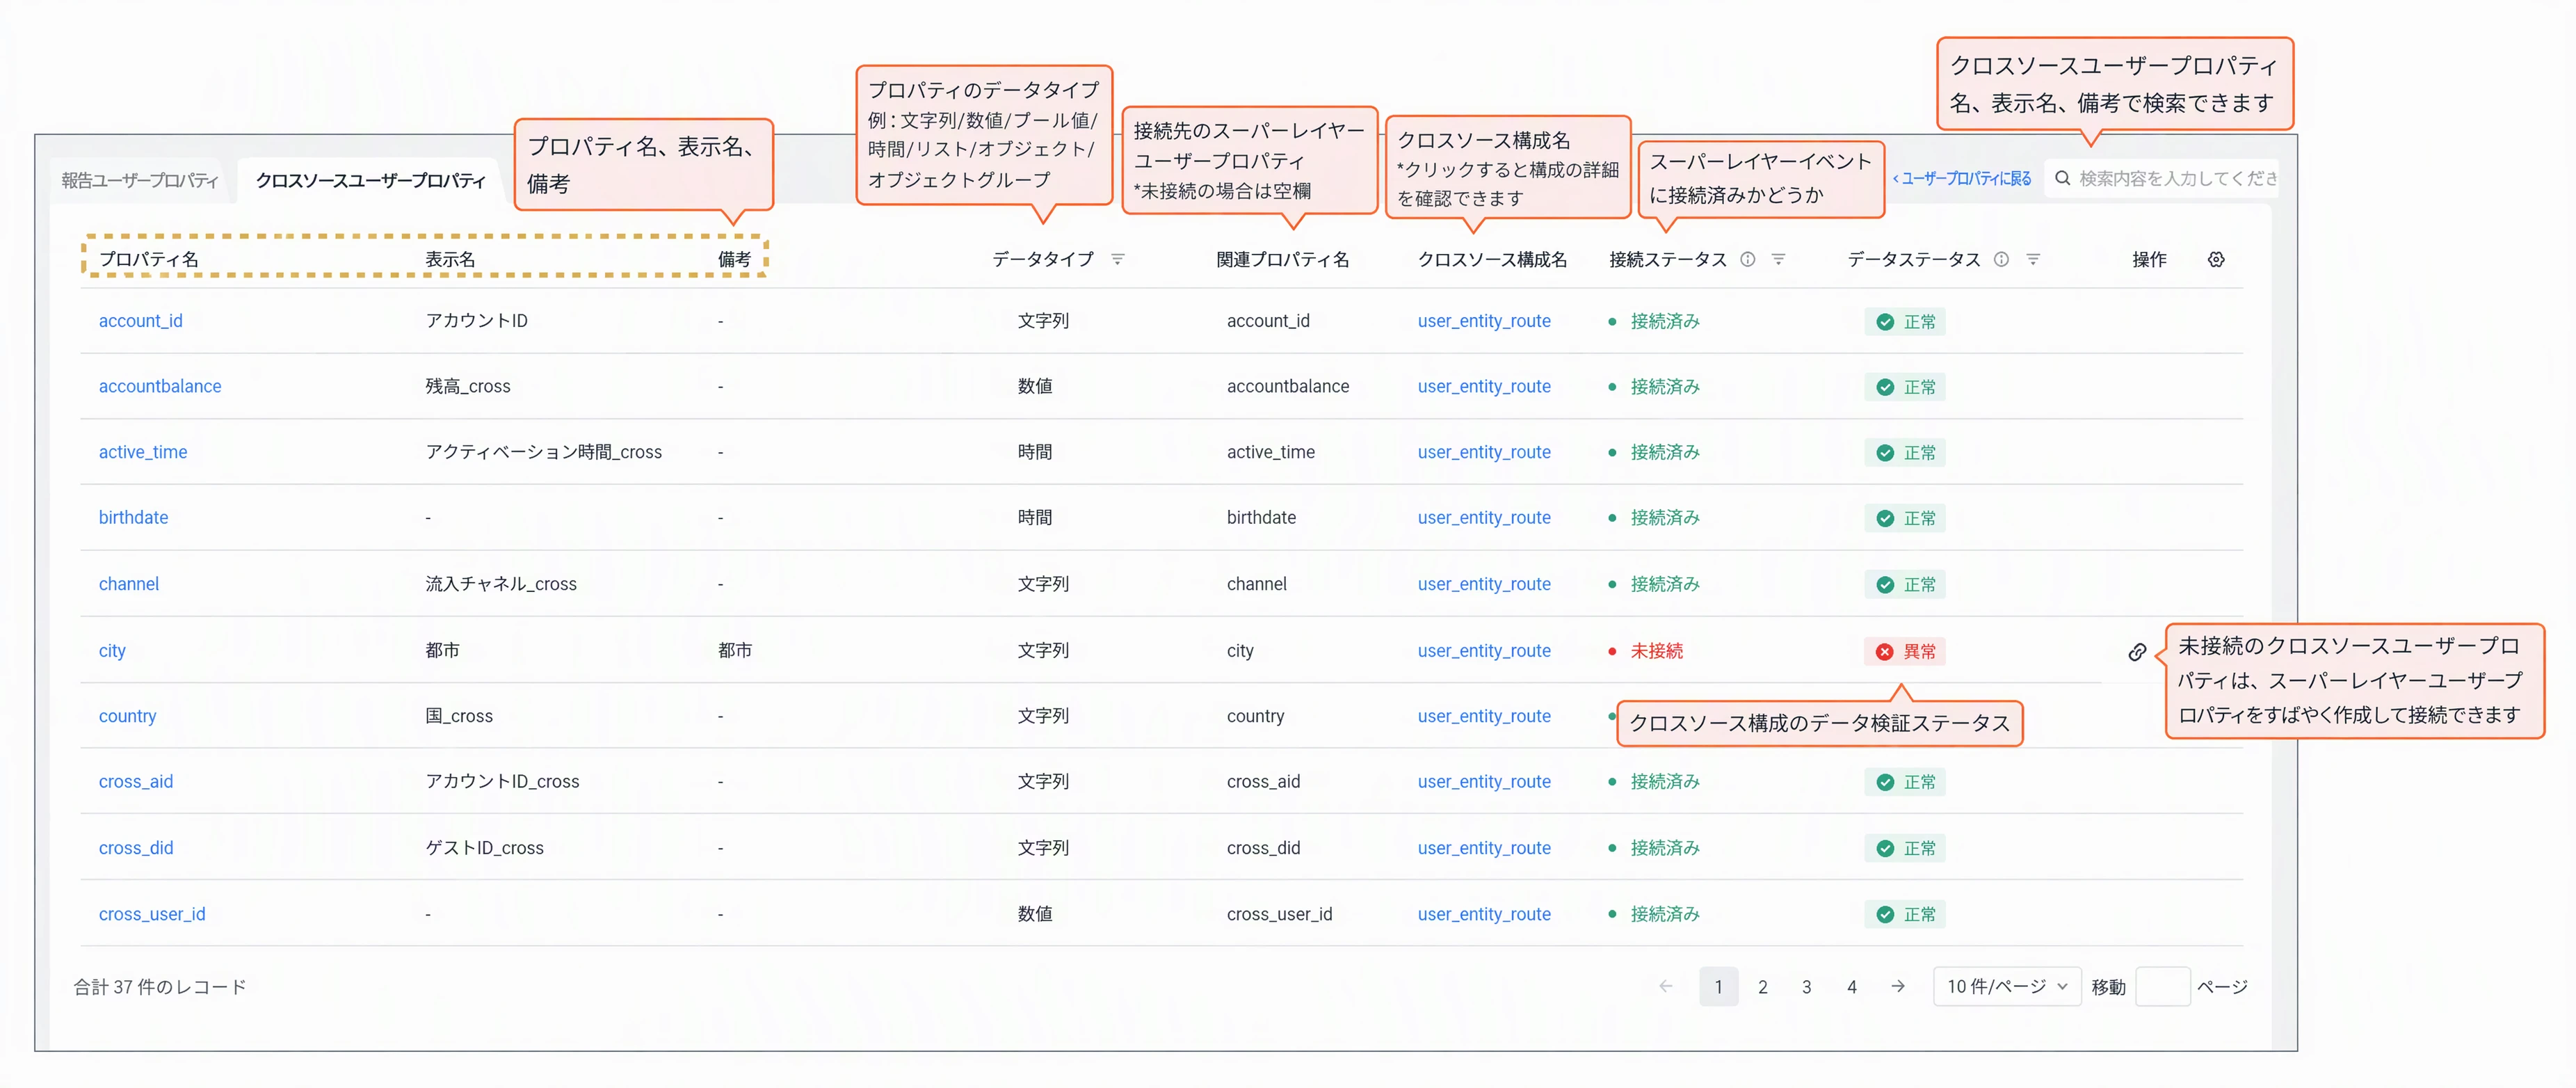Click user_entity_route in cross_aid row
The image size is (2576, 1088).
tap(1484, 782)
